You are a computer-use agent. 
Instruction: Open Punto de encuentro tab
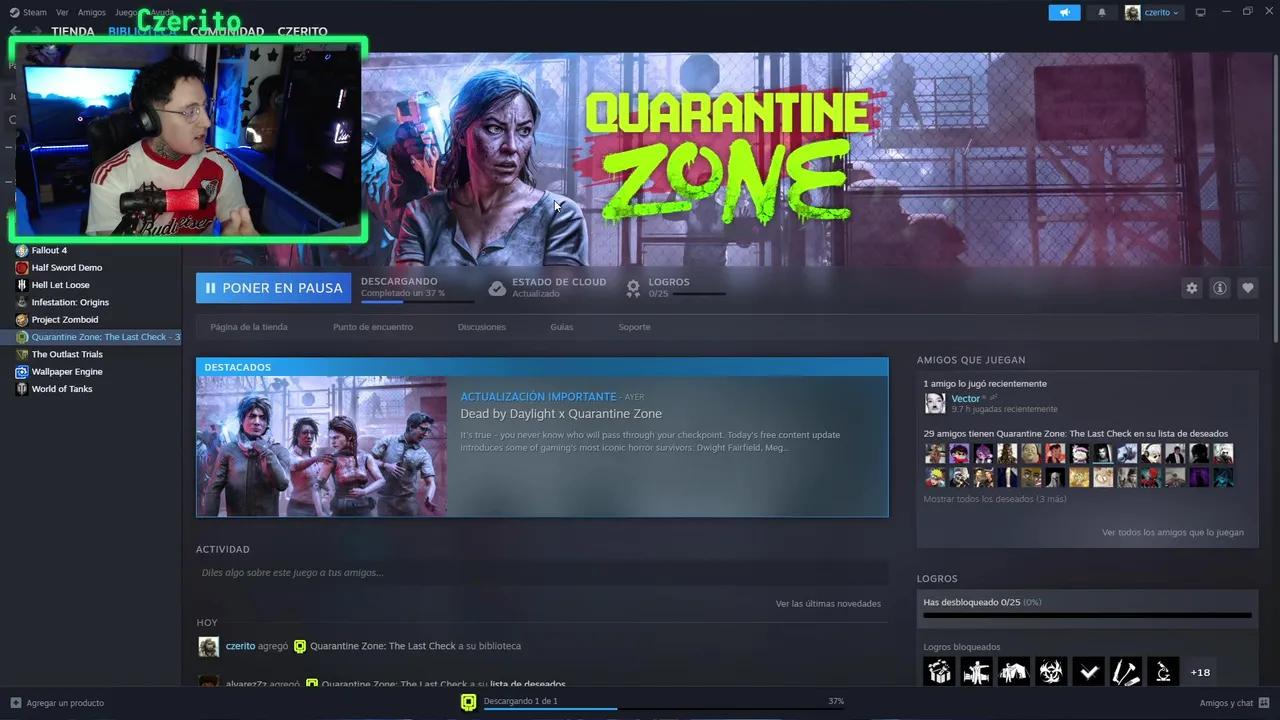point(373,327)
